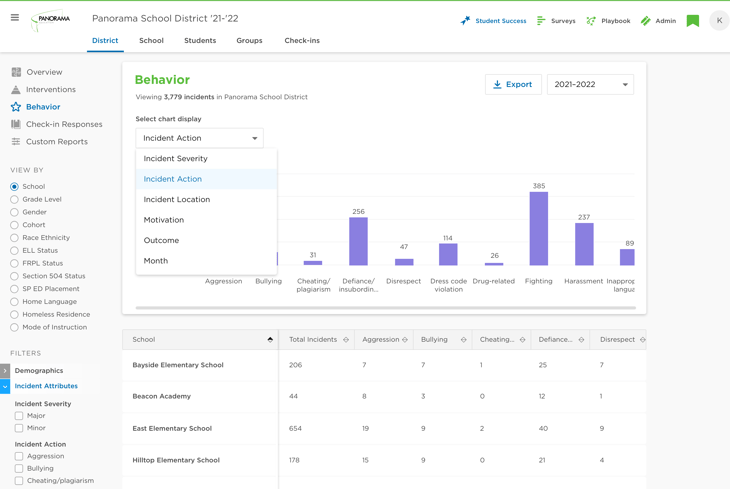Select the School view-by radio
The image size is (730, 489).
pyautogui.click(x=14, y=186)
